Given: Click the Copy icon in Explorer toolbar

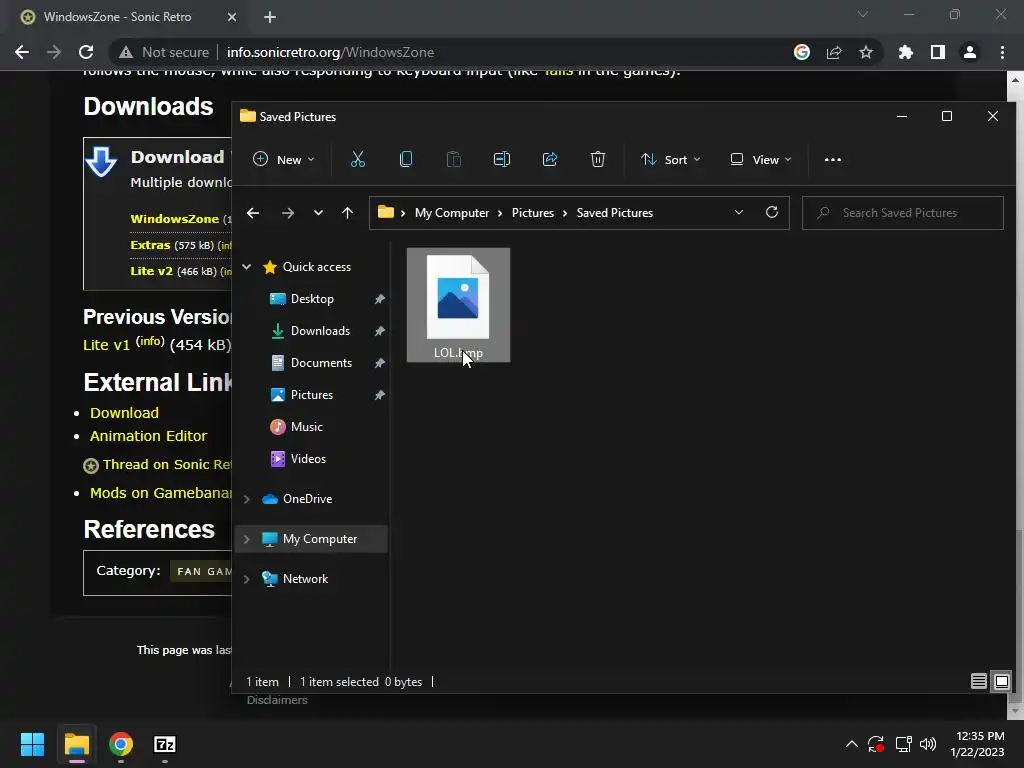Looking at the screenshot, I should point(406,159).
